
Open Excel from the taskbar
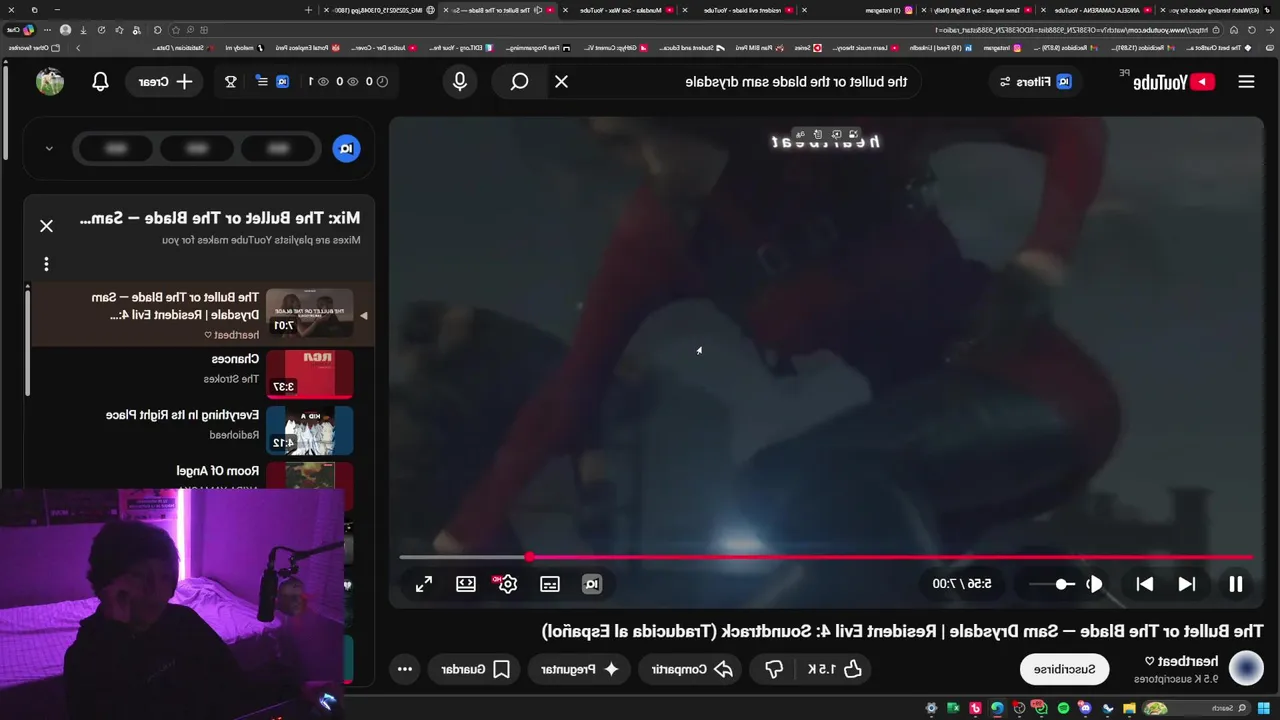click(x=953, y=708)
